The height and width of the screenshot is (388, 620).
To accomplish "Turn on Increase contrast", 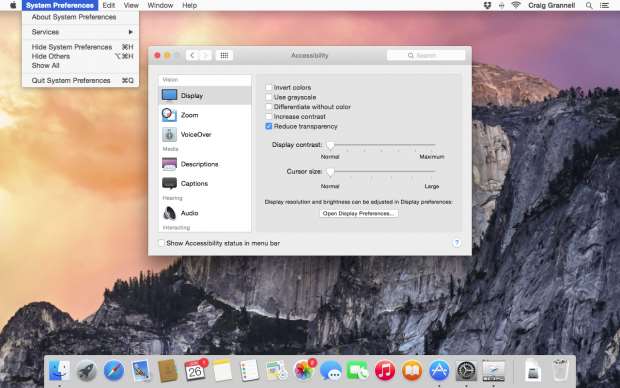I will point(269,117).
